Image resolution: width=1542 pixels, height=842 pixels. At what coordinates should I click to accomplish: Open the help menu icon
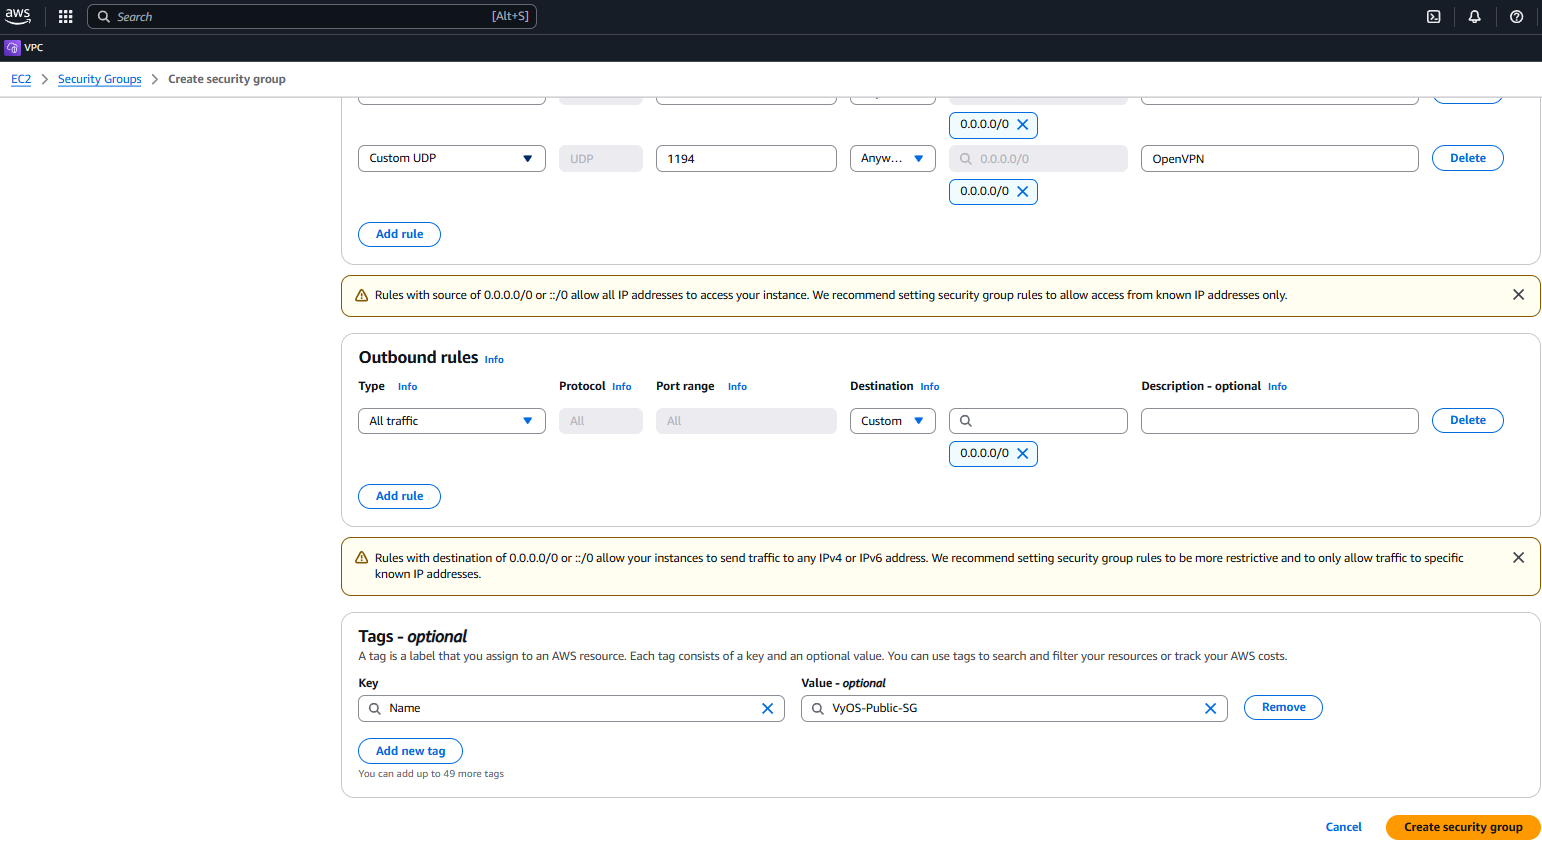coord(1516,17)
